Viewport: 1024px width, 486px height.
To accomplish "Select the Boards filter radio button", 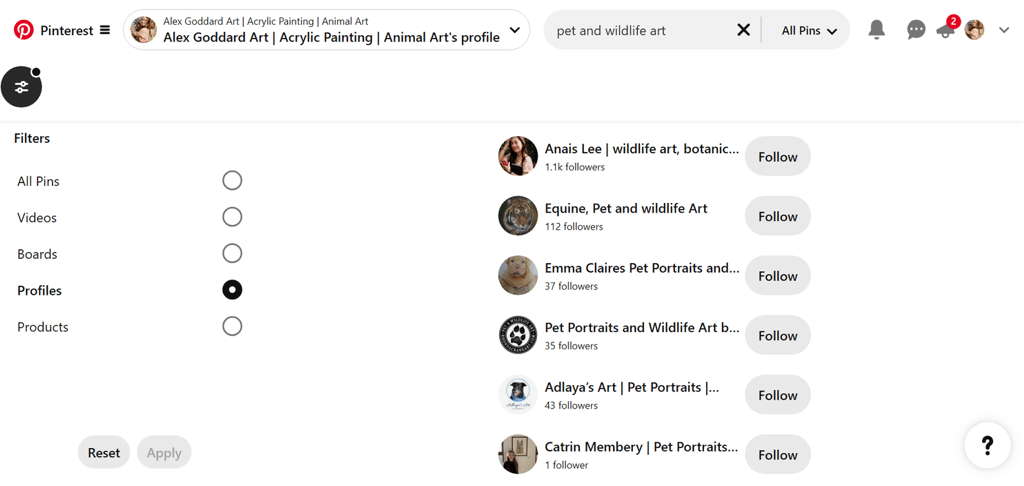I will [232, 254].
